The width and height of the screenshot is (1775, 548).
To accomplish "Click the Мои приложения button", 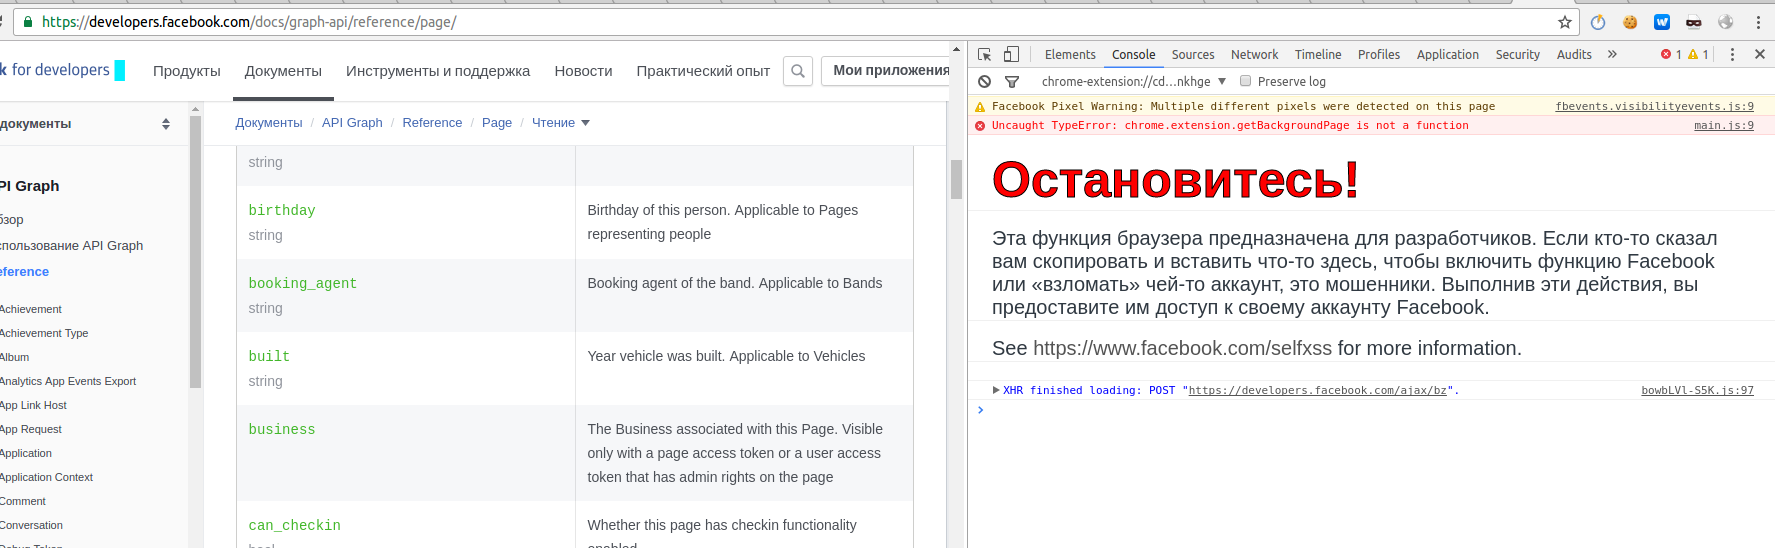I will [x=886, y=71].
